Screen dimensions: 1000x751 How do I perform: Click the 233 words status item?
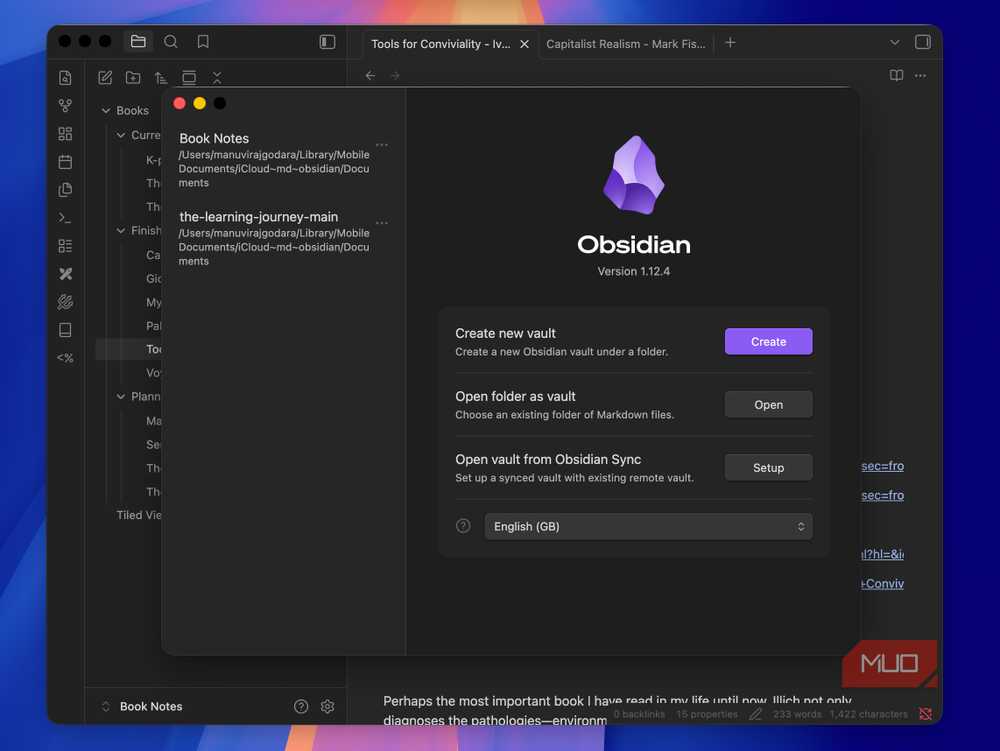797,715
